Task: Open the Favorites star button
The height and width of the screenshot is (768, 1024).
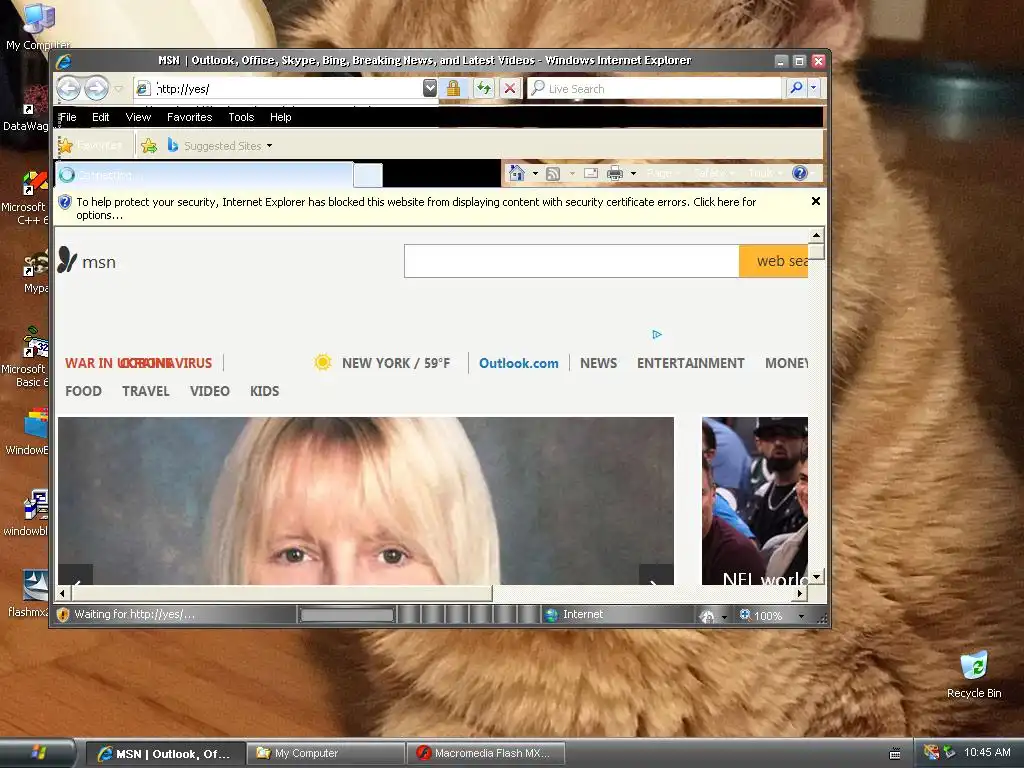Action: (x=91, y=145)
